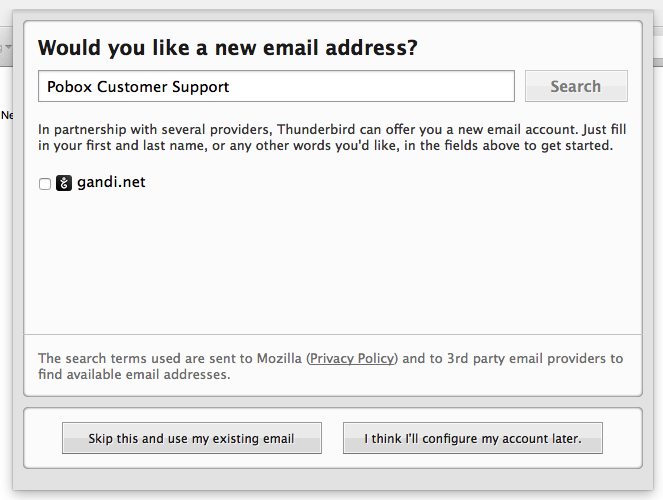Viewport: 663px width, 500px height.
Task: Click the bottom button panel between both buttons
Action: click(332, 438)
